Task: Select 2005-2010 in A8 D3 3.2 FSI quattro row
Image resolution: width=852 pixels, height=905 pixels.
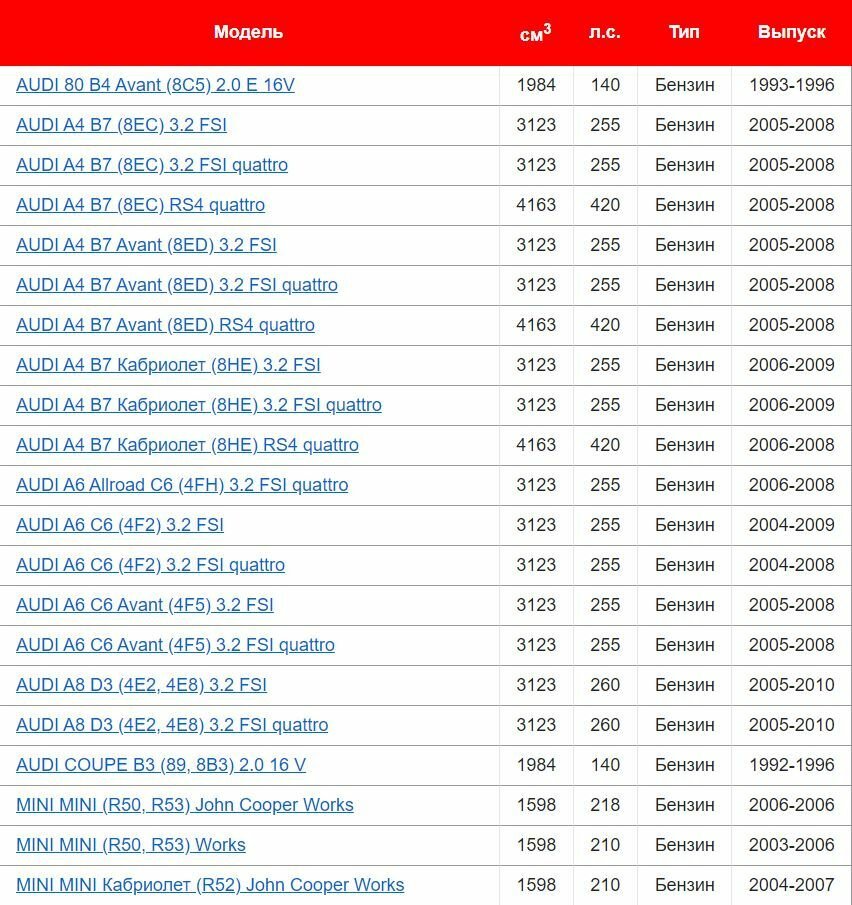Action: click(x=791, y=725)
